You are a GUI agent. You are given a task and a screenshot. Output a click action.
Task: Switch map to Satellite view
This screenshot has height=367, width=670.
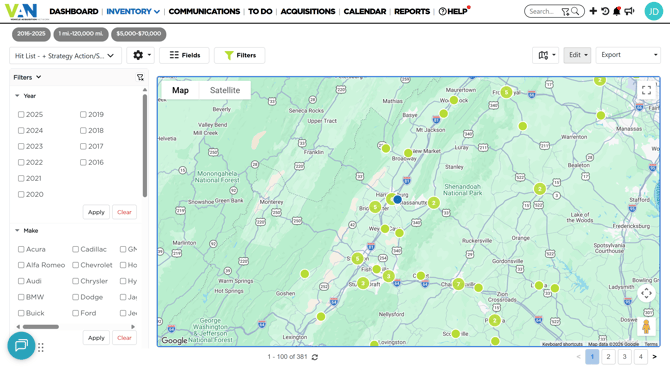[x=225, y=90]
